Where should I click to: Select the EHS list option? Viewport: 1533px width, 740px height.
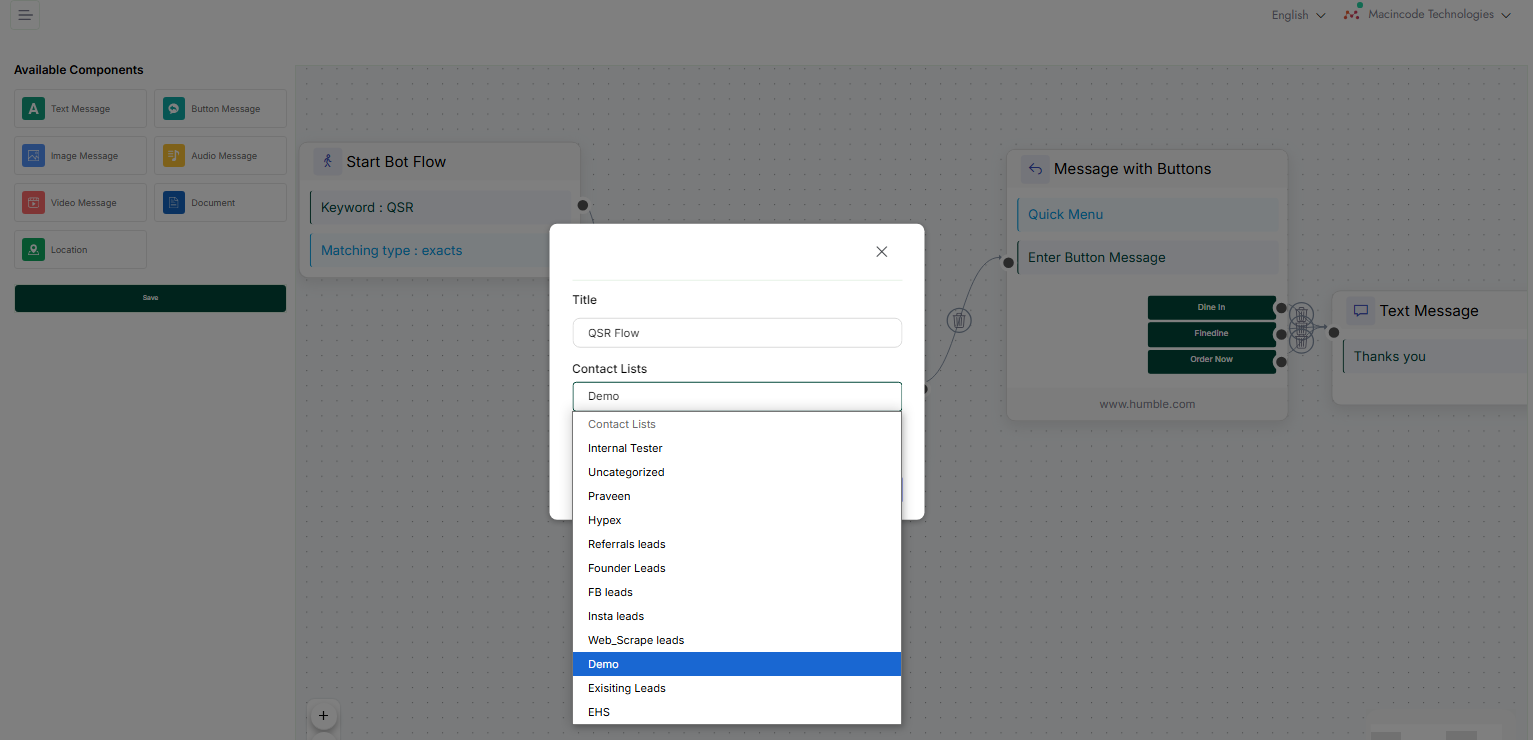599,713
